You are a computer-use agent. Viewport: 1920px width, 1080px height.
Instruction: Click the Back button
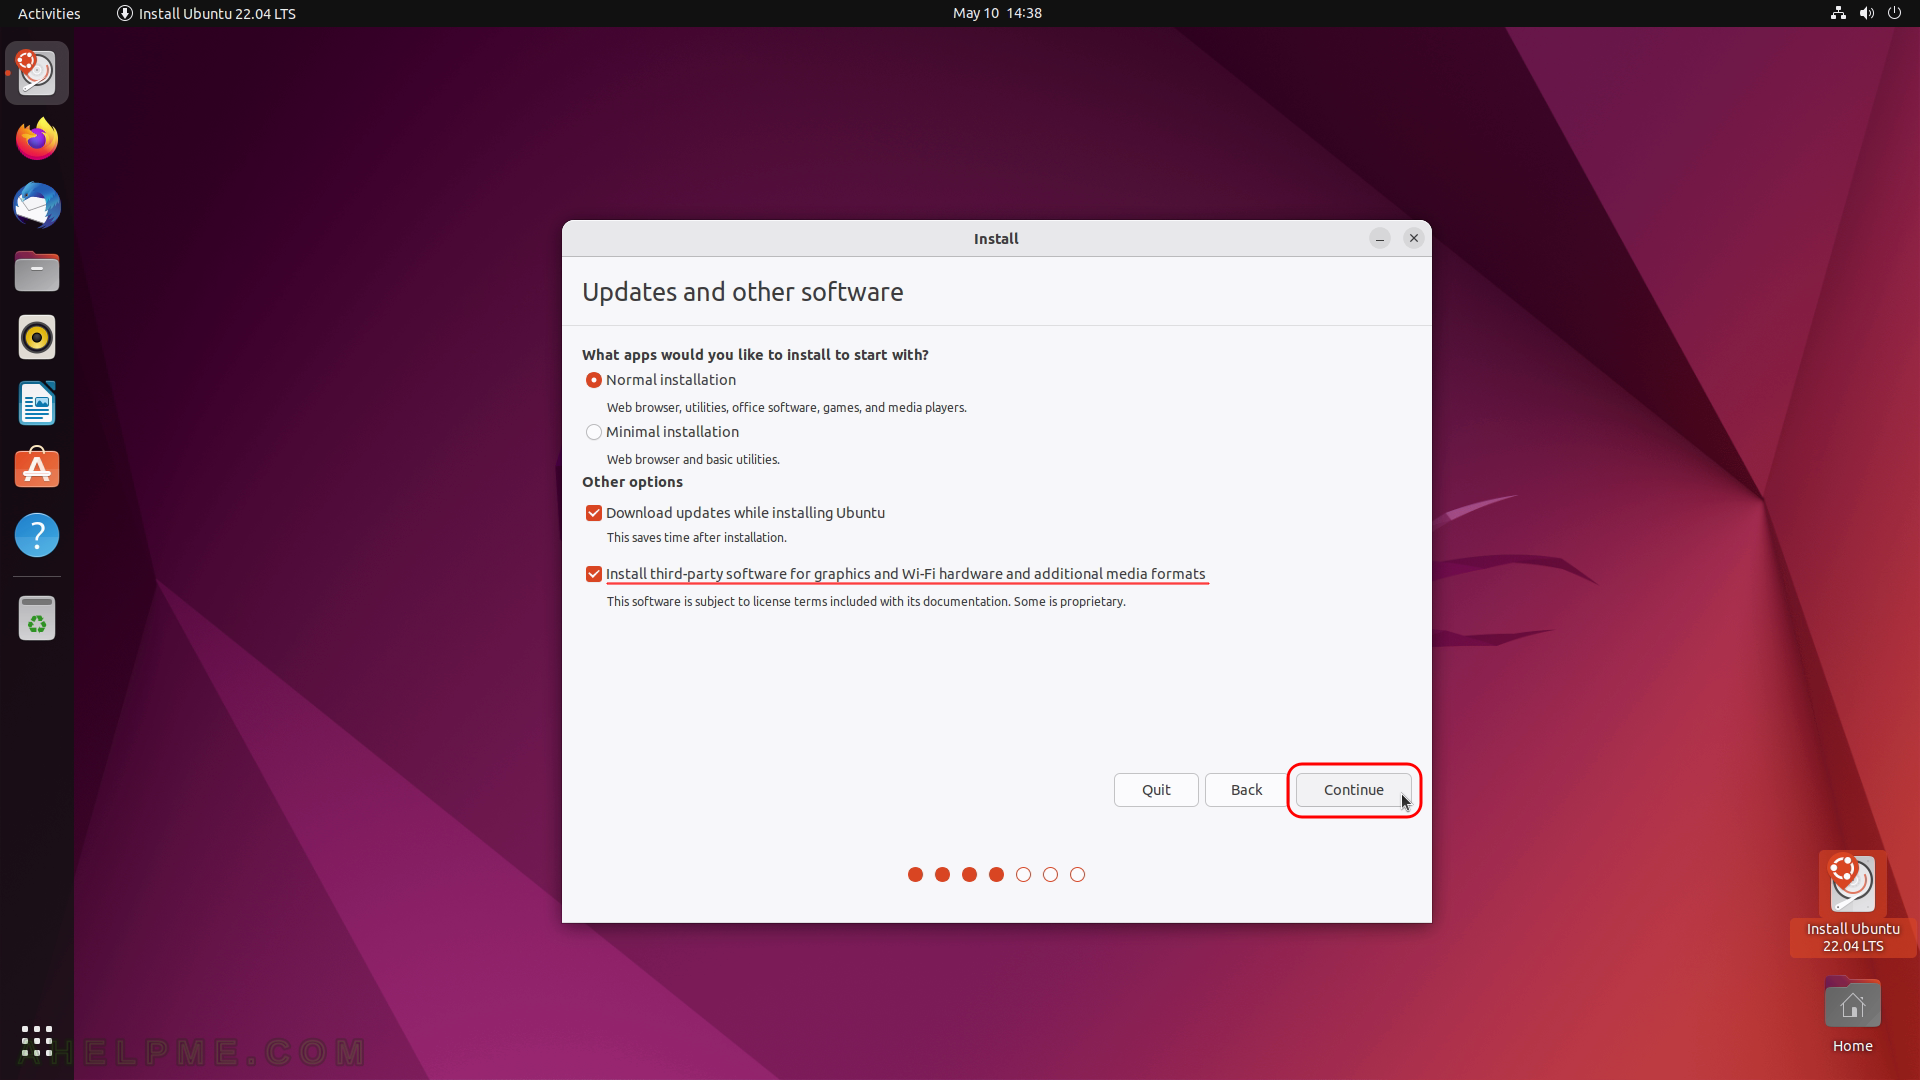click(x=1246, y=790)
